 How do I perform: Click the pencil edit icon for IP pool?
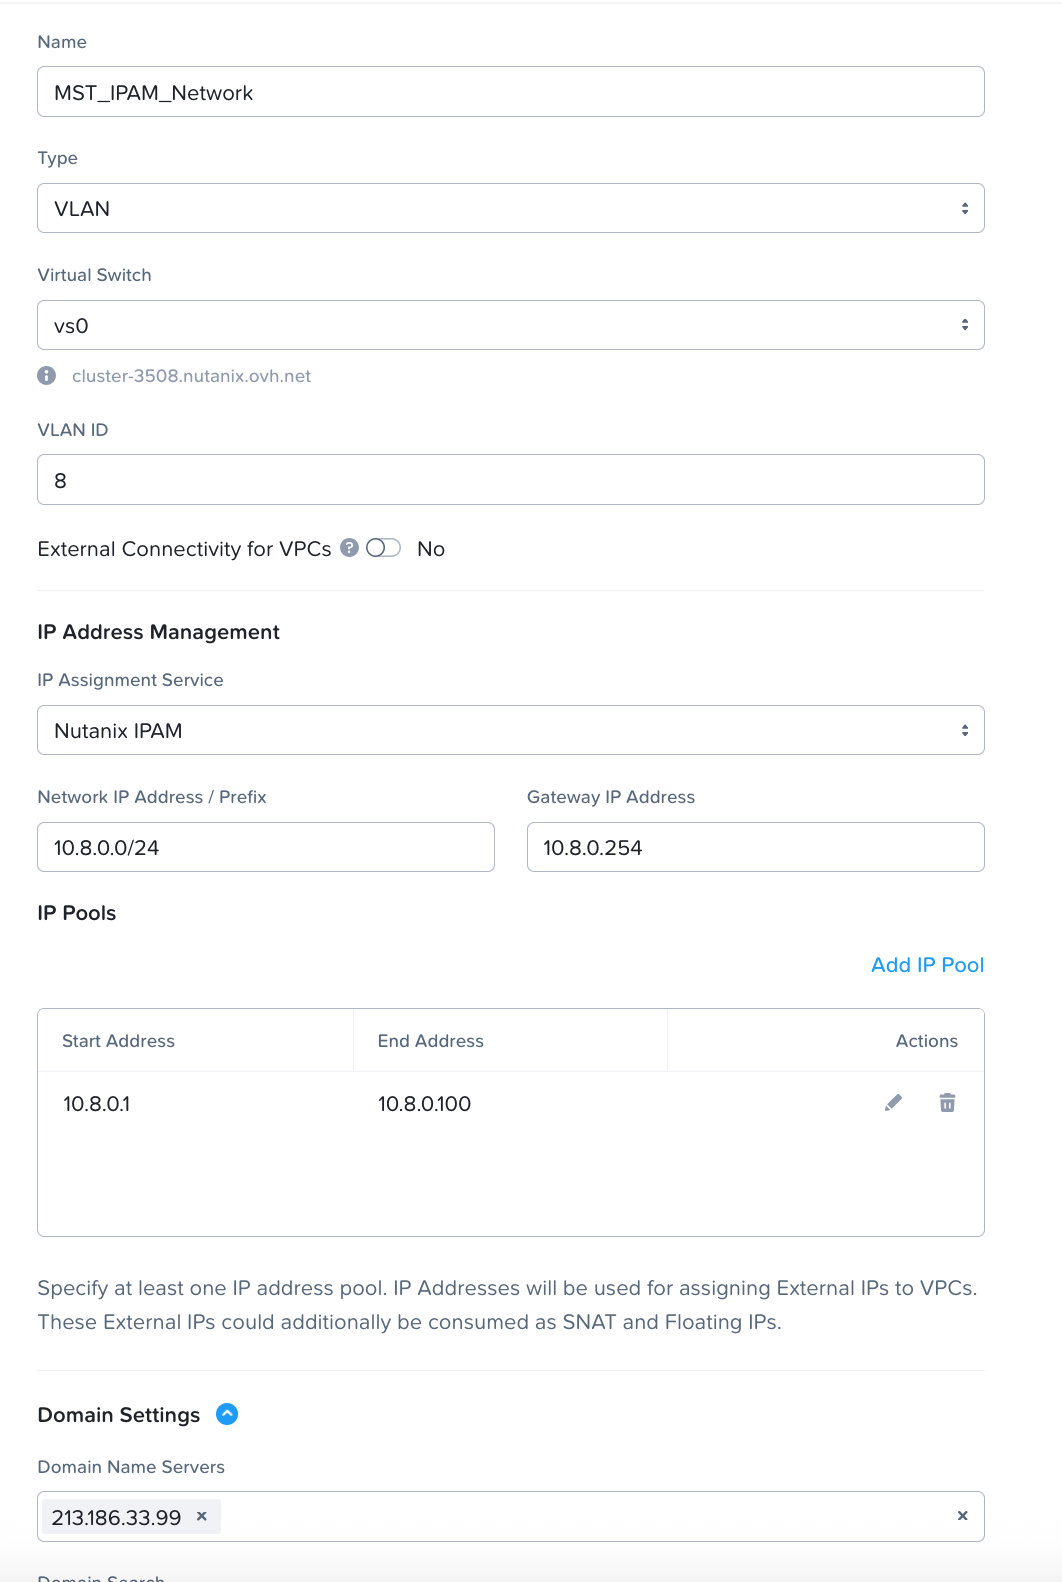point(893,1102)
